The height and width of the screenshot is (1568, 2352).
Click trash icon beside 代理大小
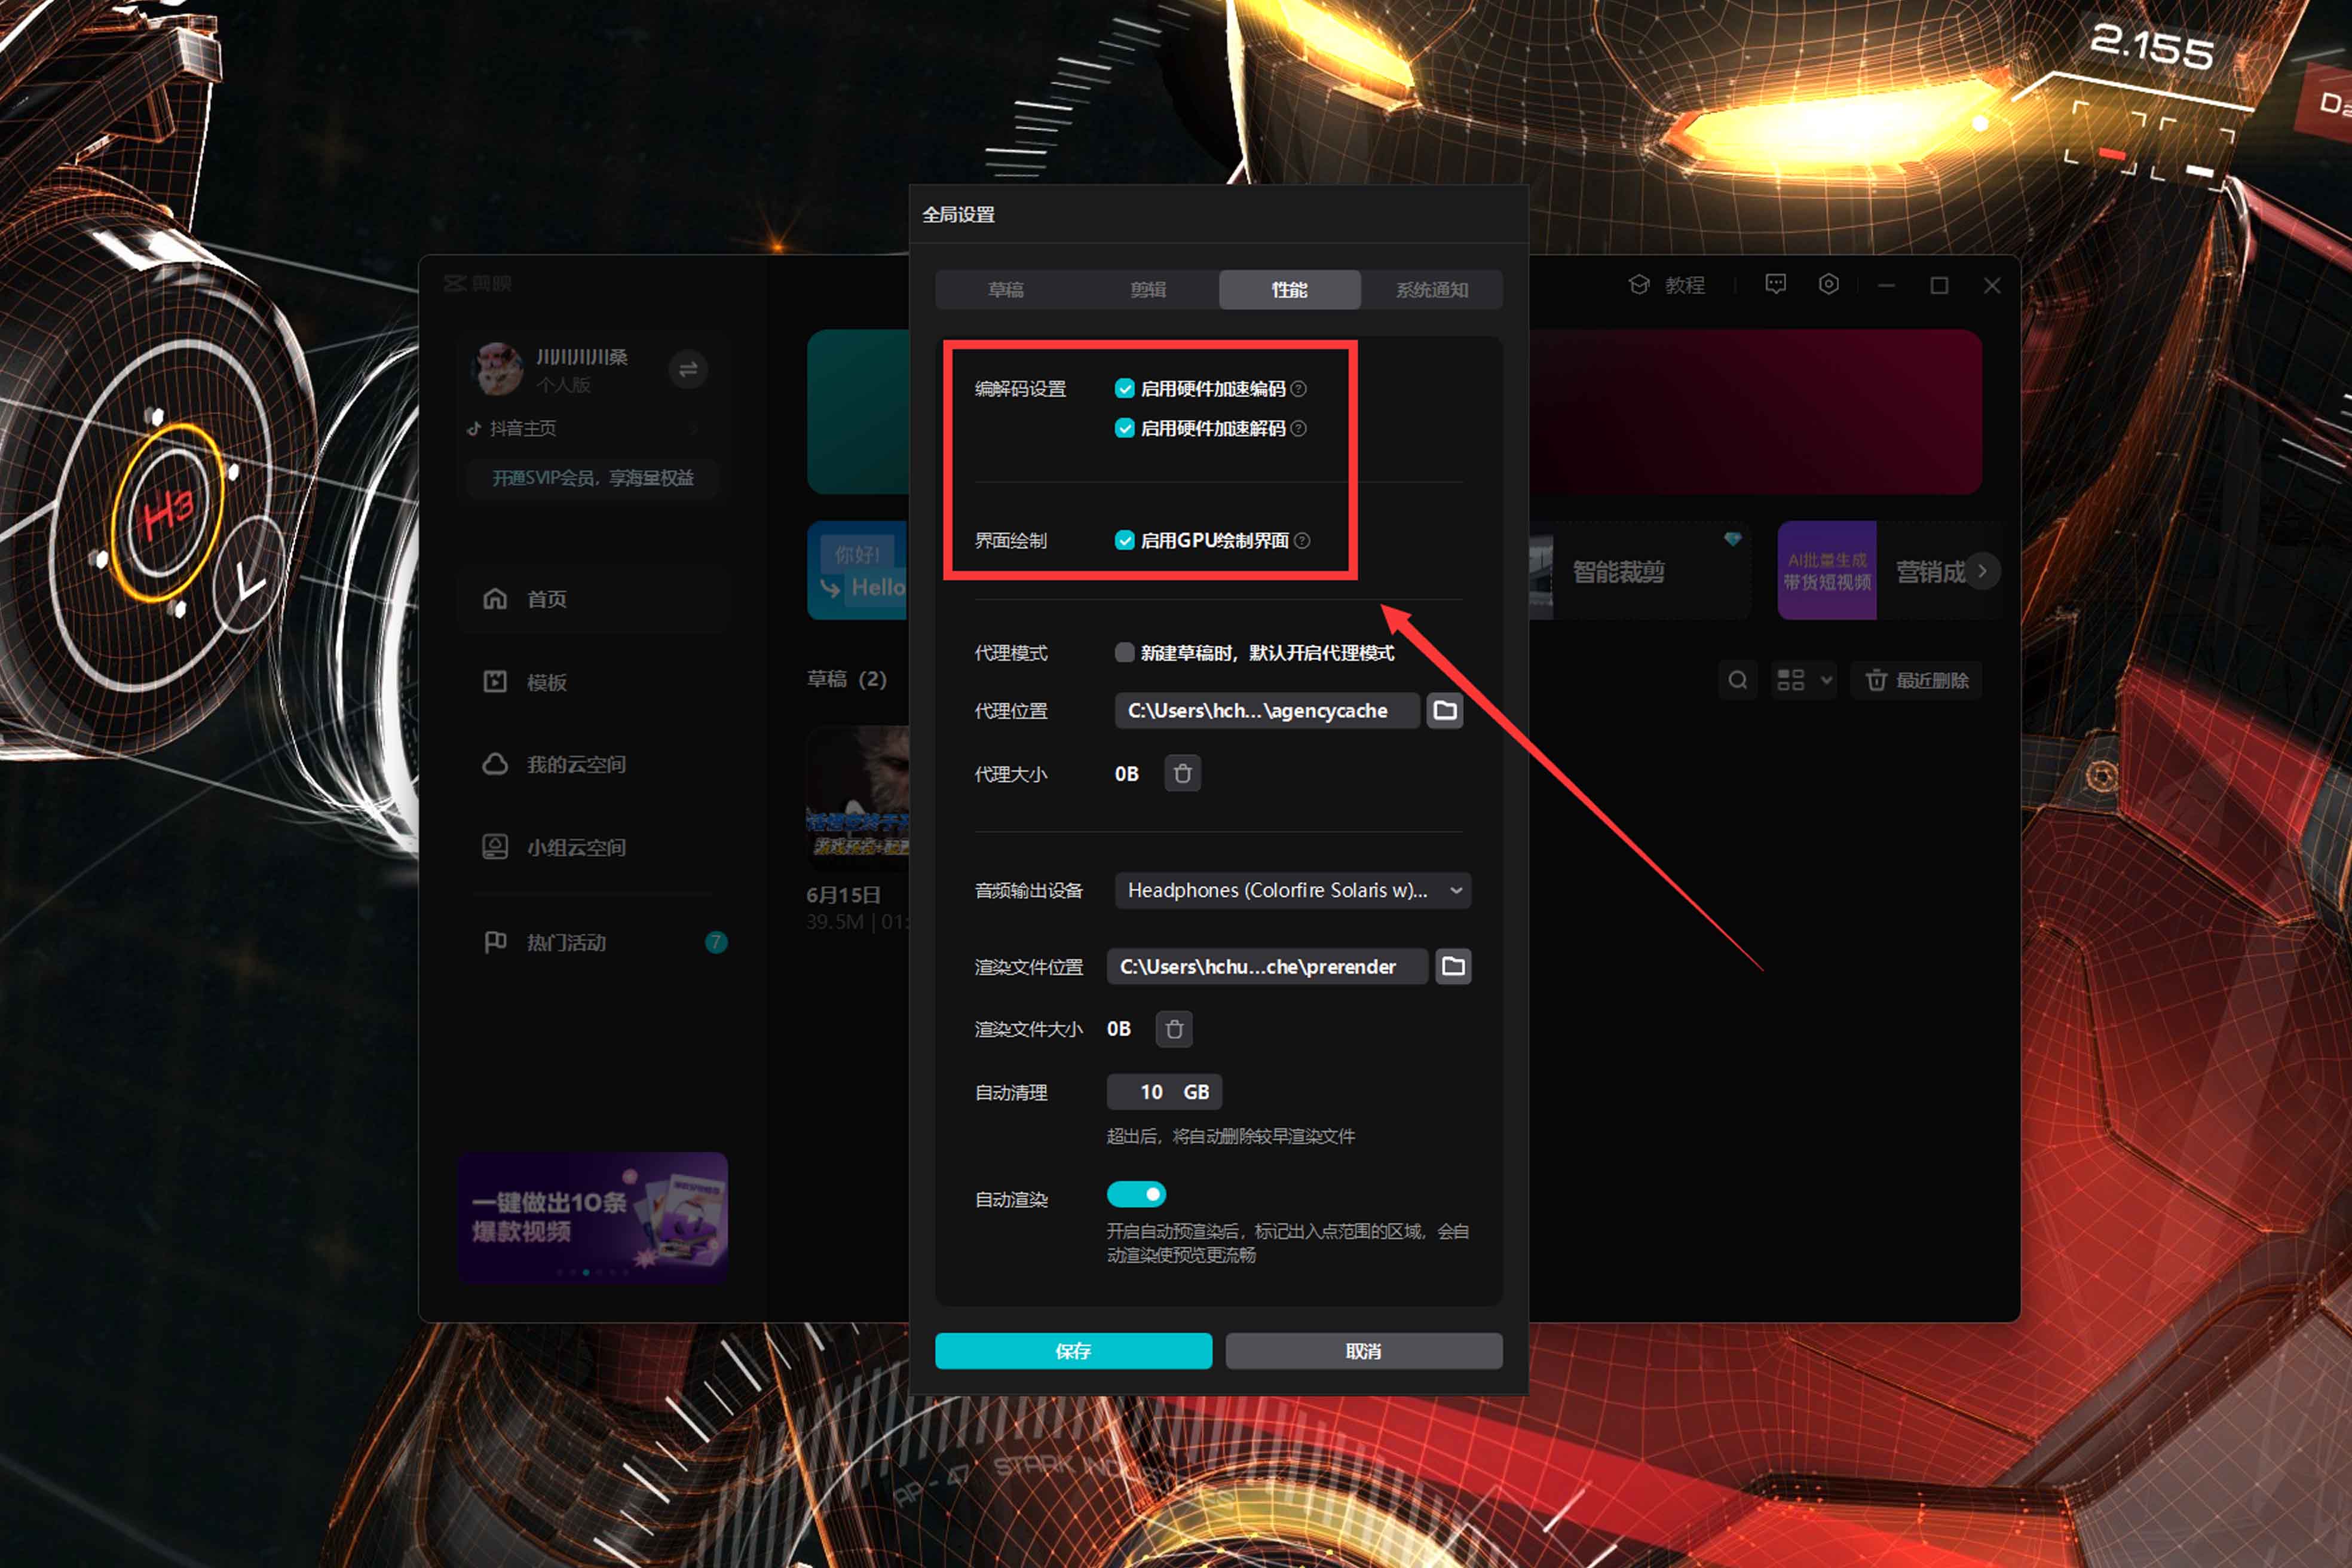[1182, 773]
